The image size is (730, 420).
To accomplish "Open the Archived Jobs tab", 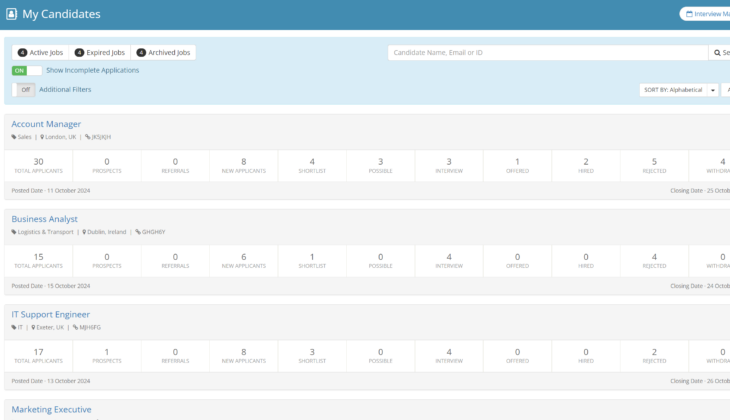I will [163, 52].
